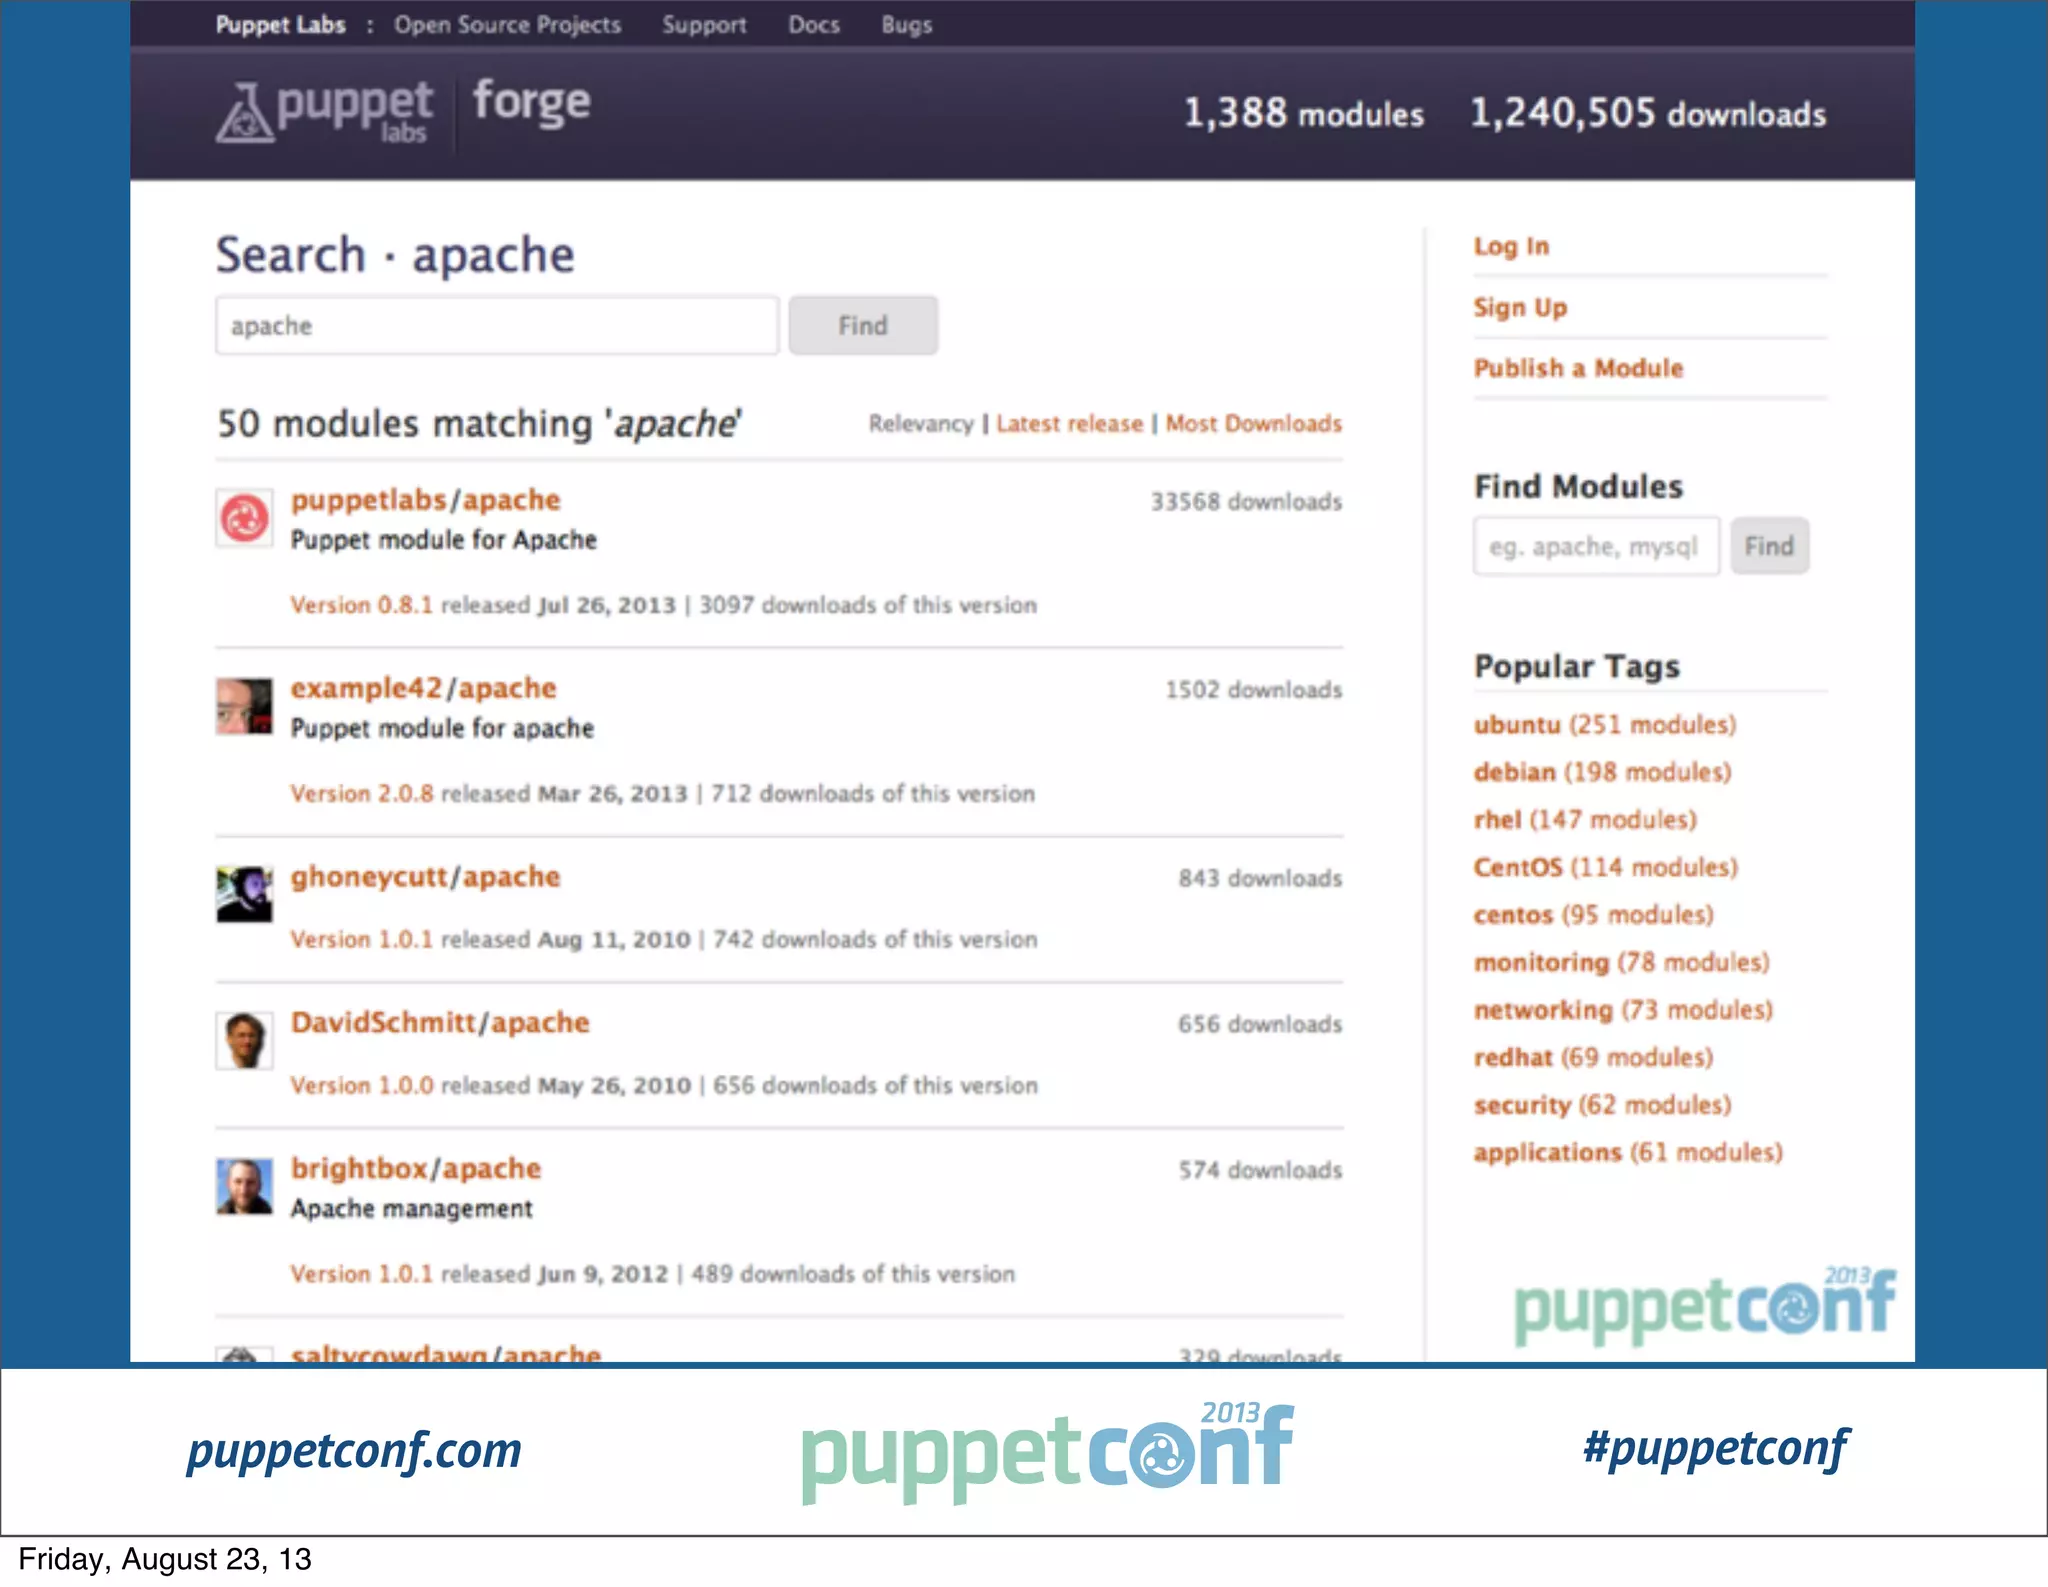The image size is (2048, 1587).
Task: Open the saltycowdawg/apache module
Action: (x=446, y=1353)
